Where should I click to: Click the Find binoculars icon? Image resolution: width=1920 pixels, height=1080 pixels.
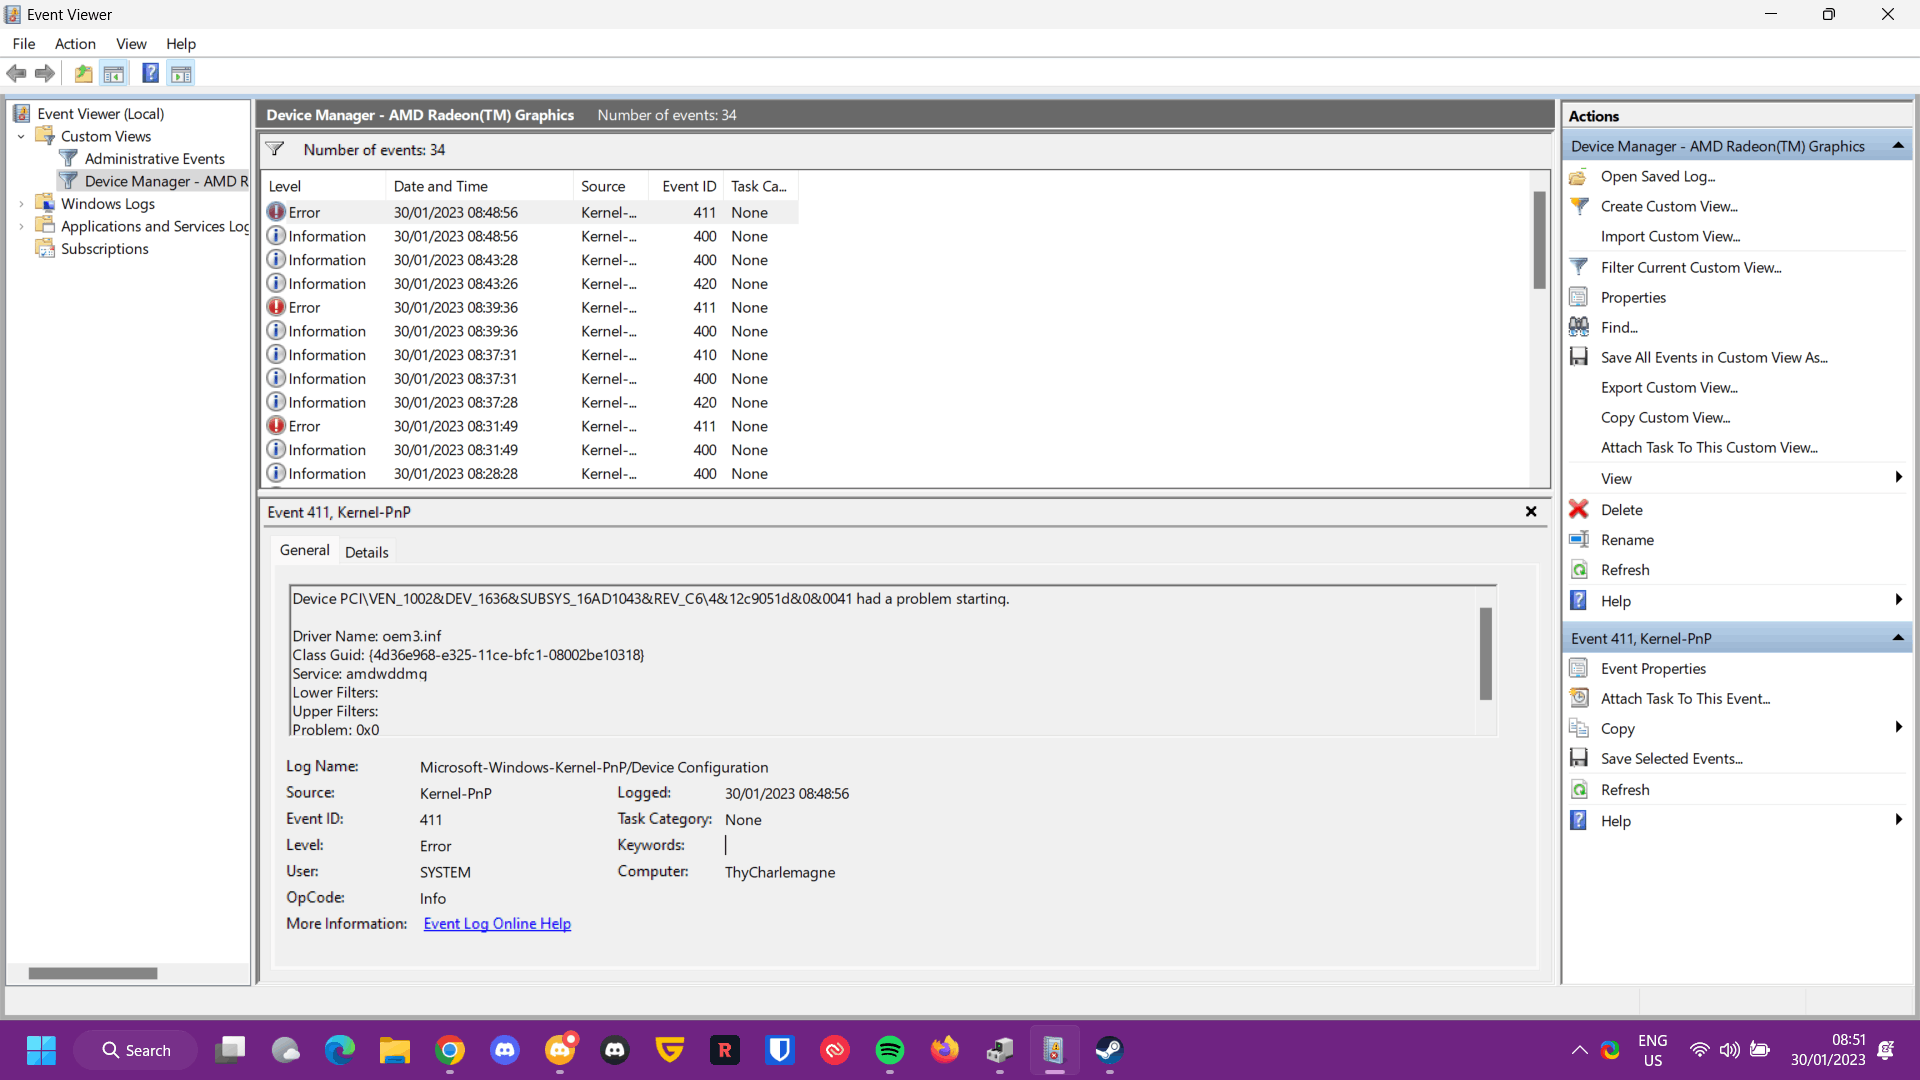[1579, 327]
